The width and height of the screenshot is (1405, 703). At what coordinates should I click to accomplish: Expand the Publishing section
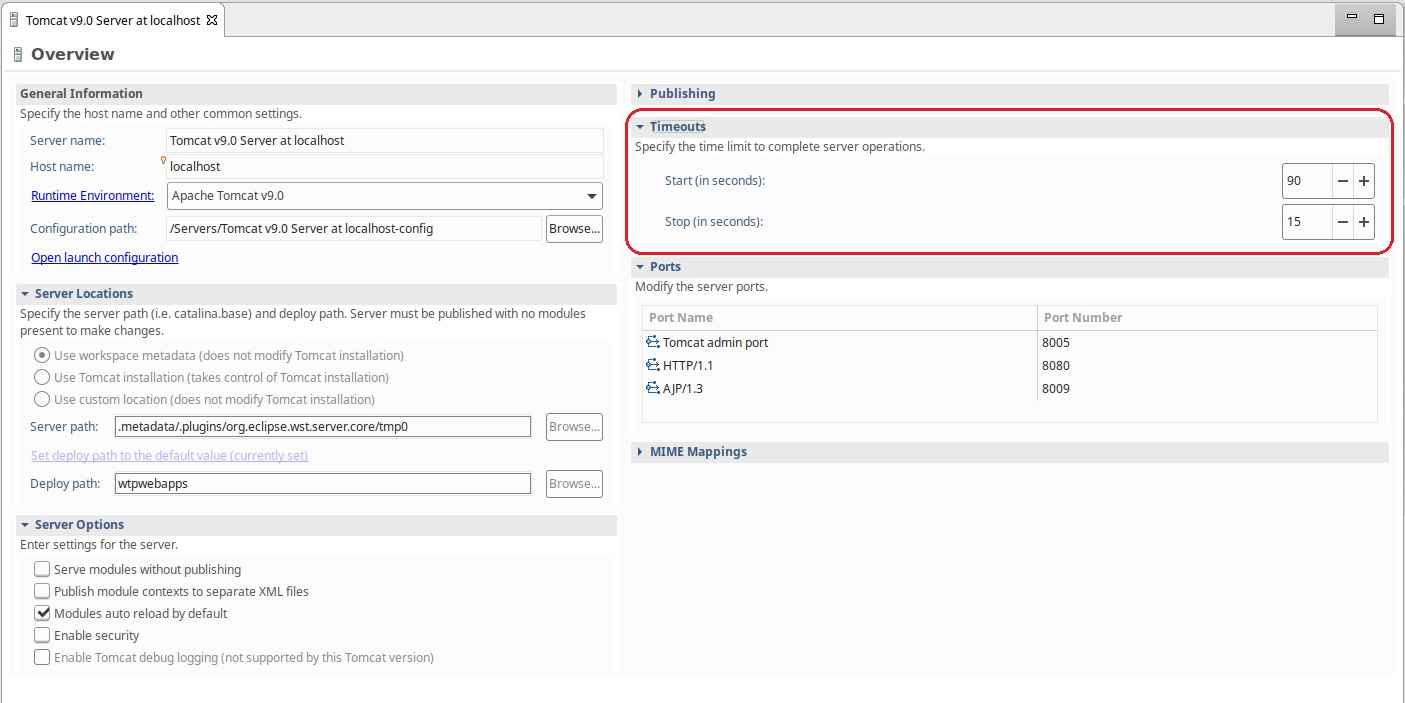pos(640,93)
